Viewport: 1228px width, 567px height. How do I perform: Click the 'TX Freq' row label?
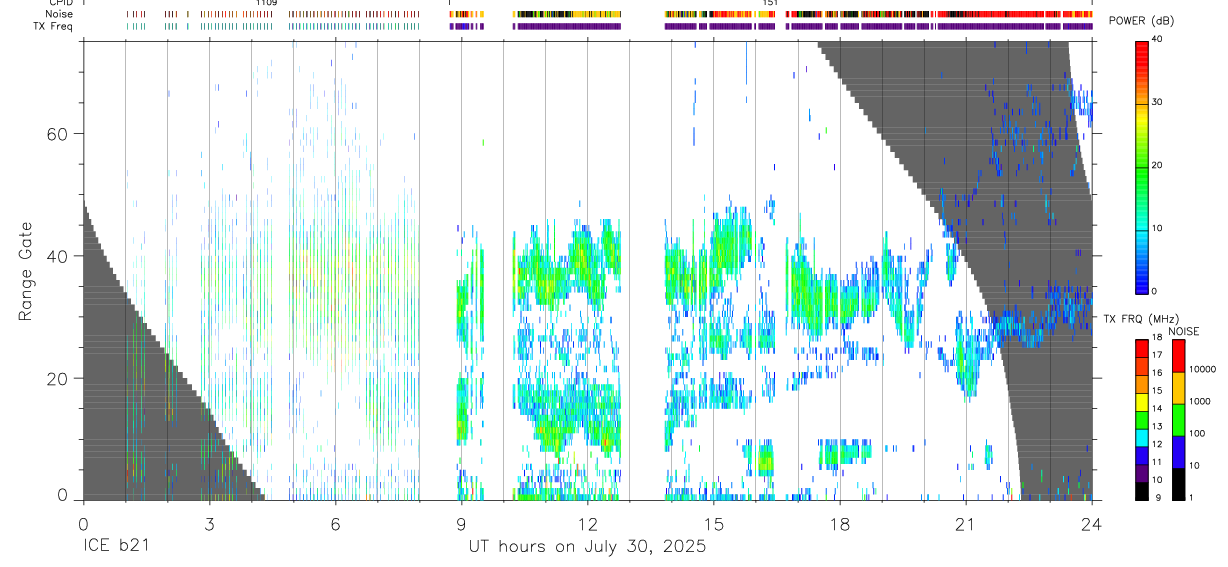coord(54,26)
